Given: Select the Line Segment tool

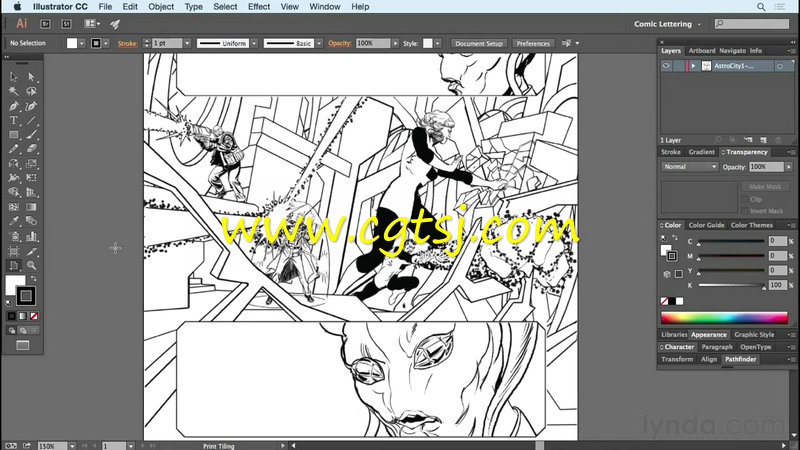Looking at the screenshot, I should pos(31,120).
